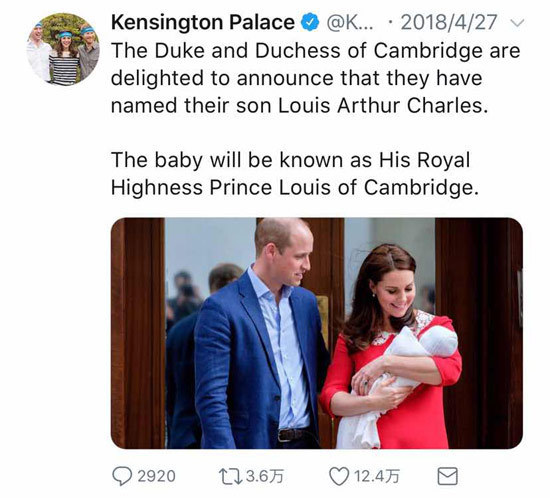Click the blue verified badge
This screenshot has width=550, height=498.
click(310, 23)
